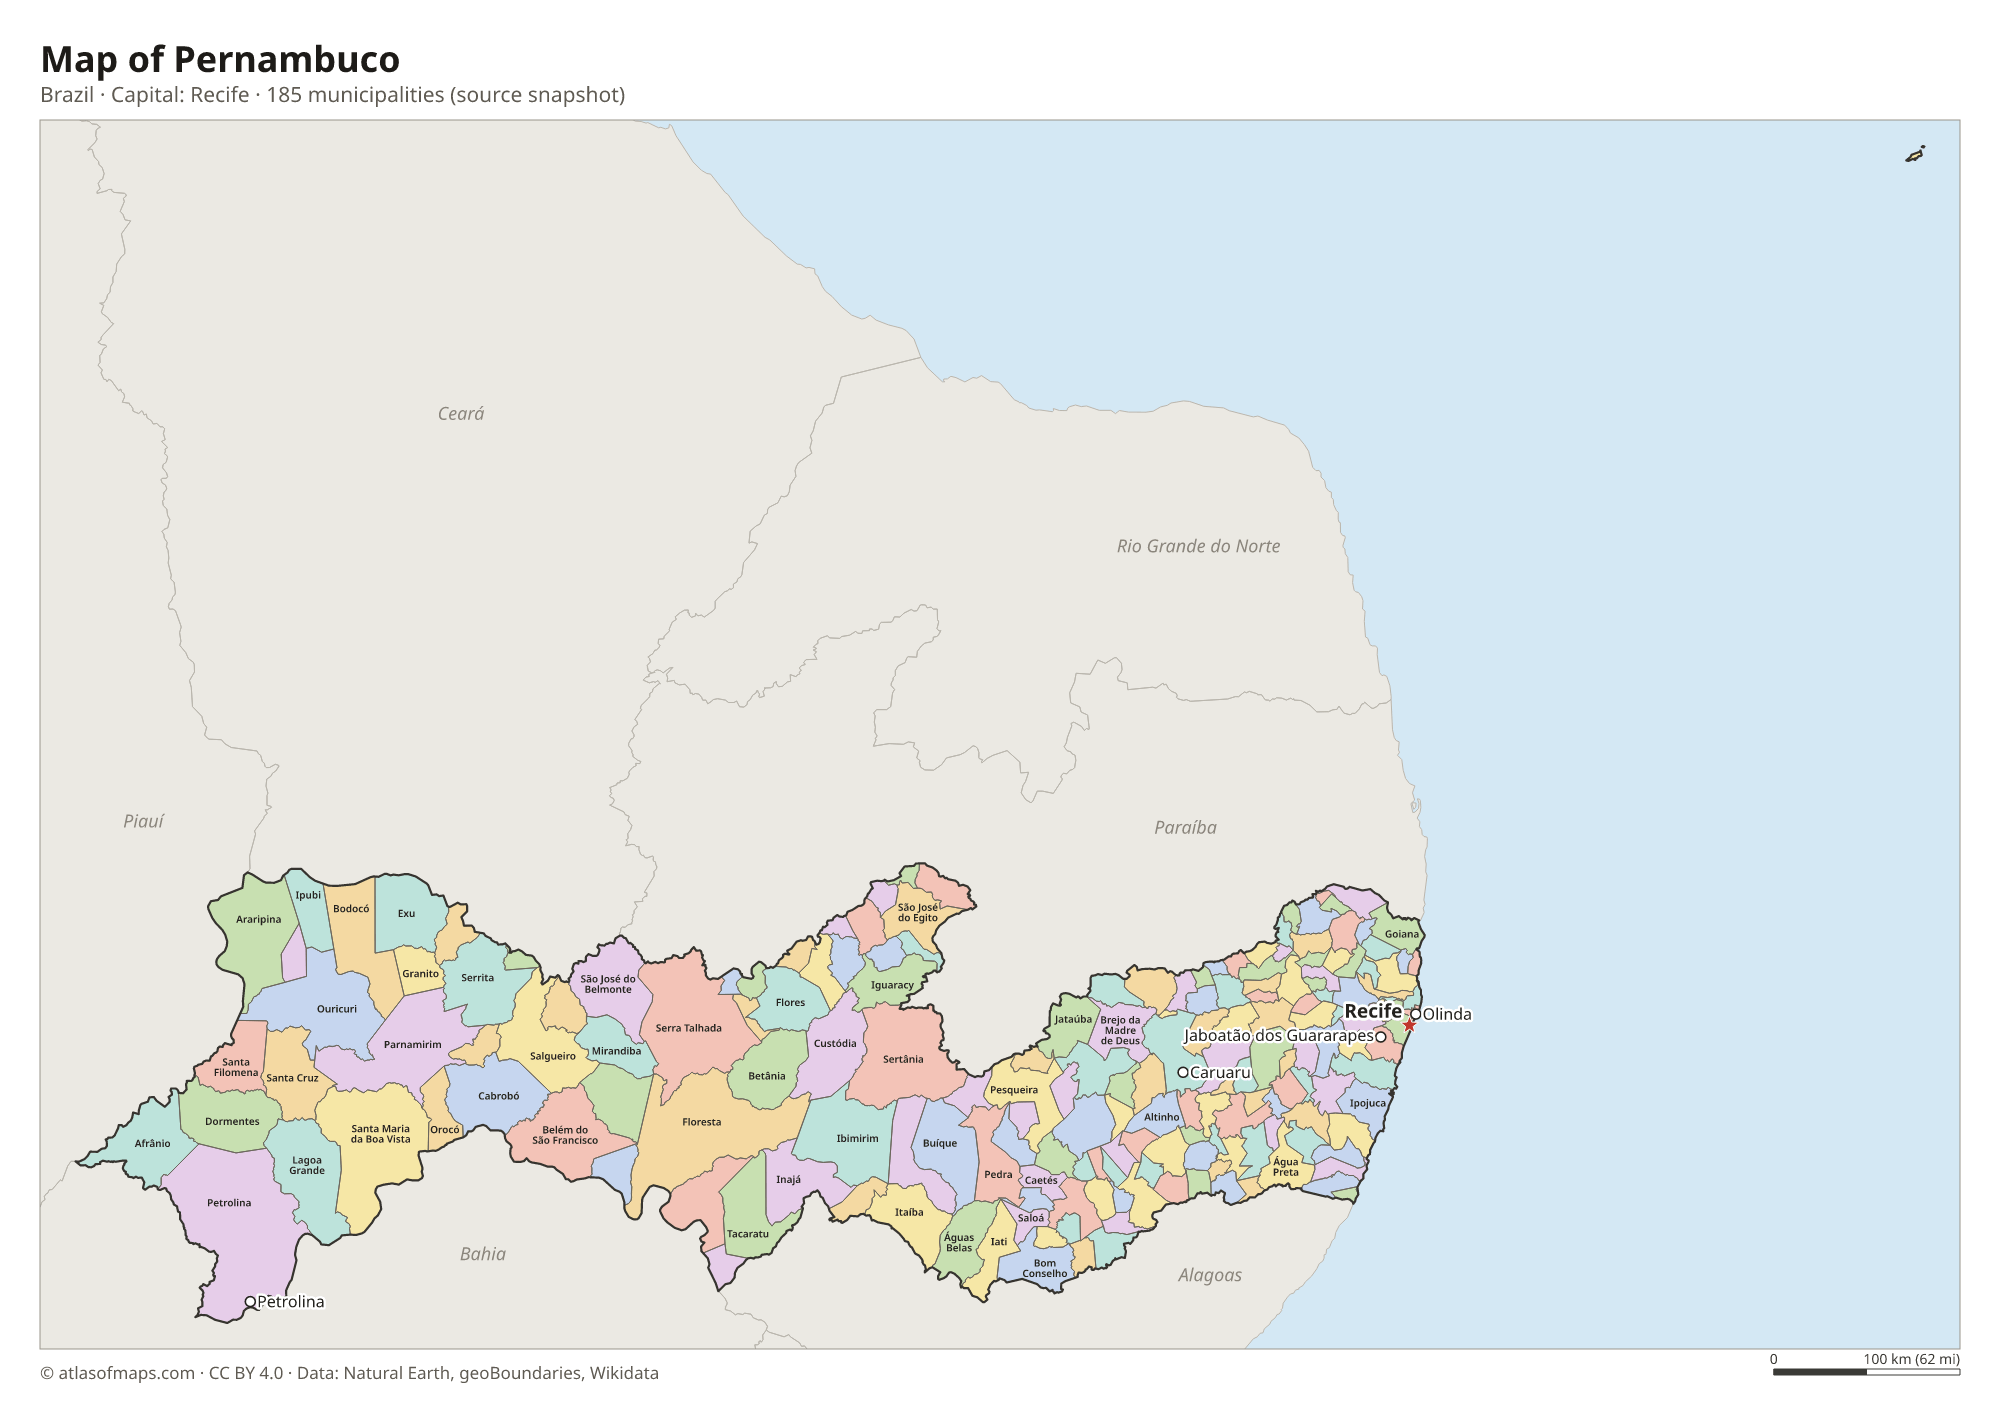Select the Bodocó municipality label

351,909
